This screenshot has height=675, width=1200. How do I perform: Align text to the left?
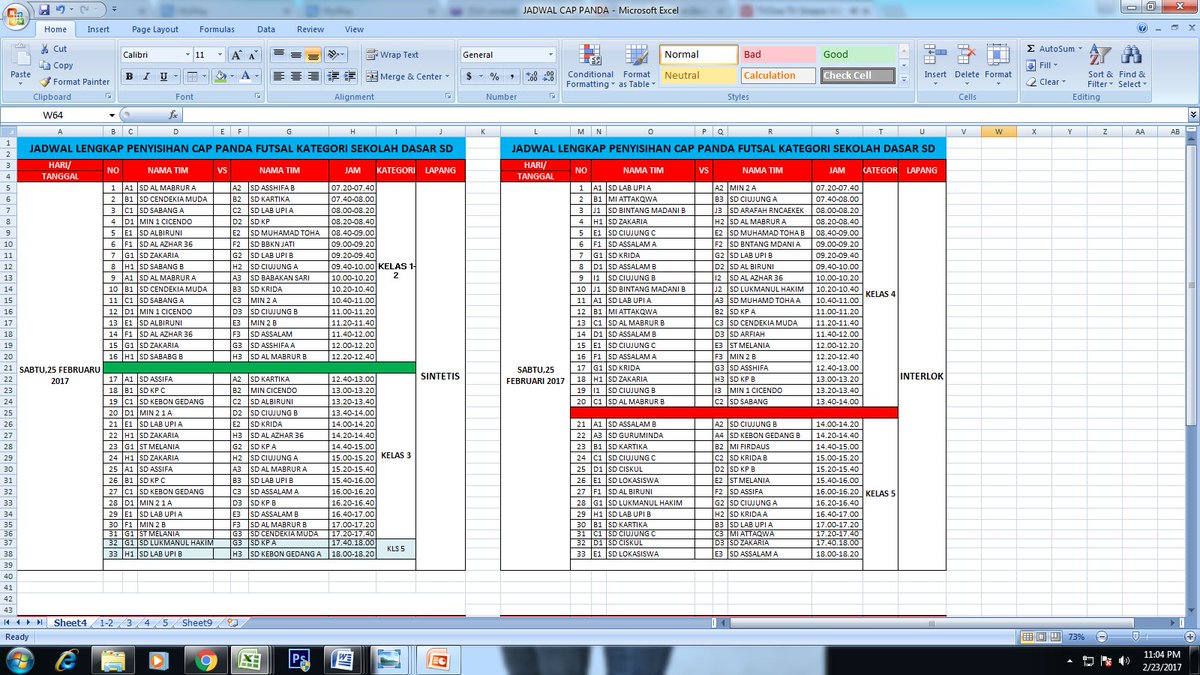(x=279, y=76)
